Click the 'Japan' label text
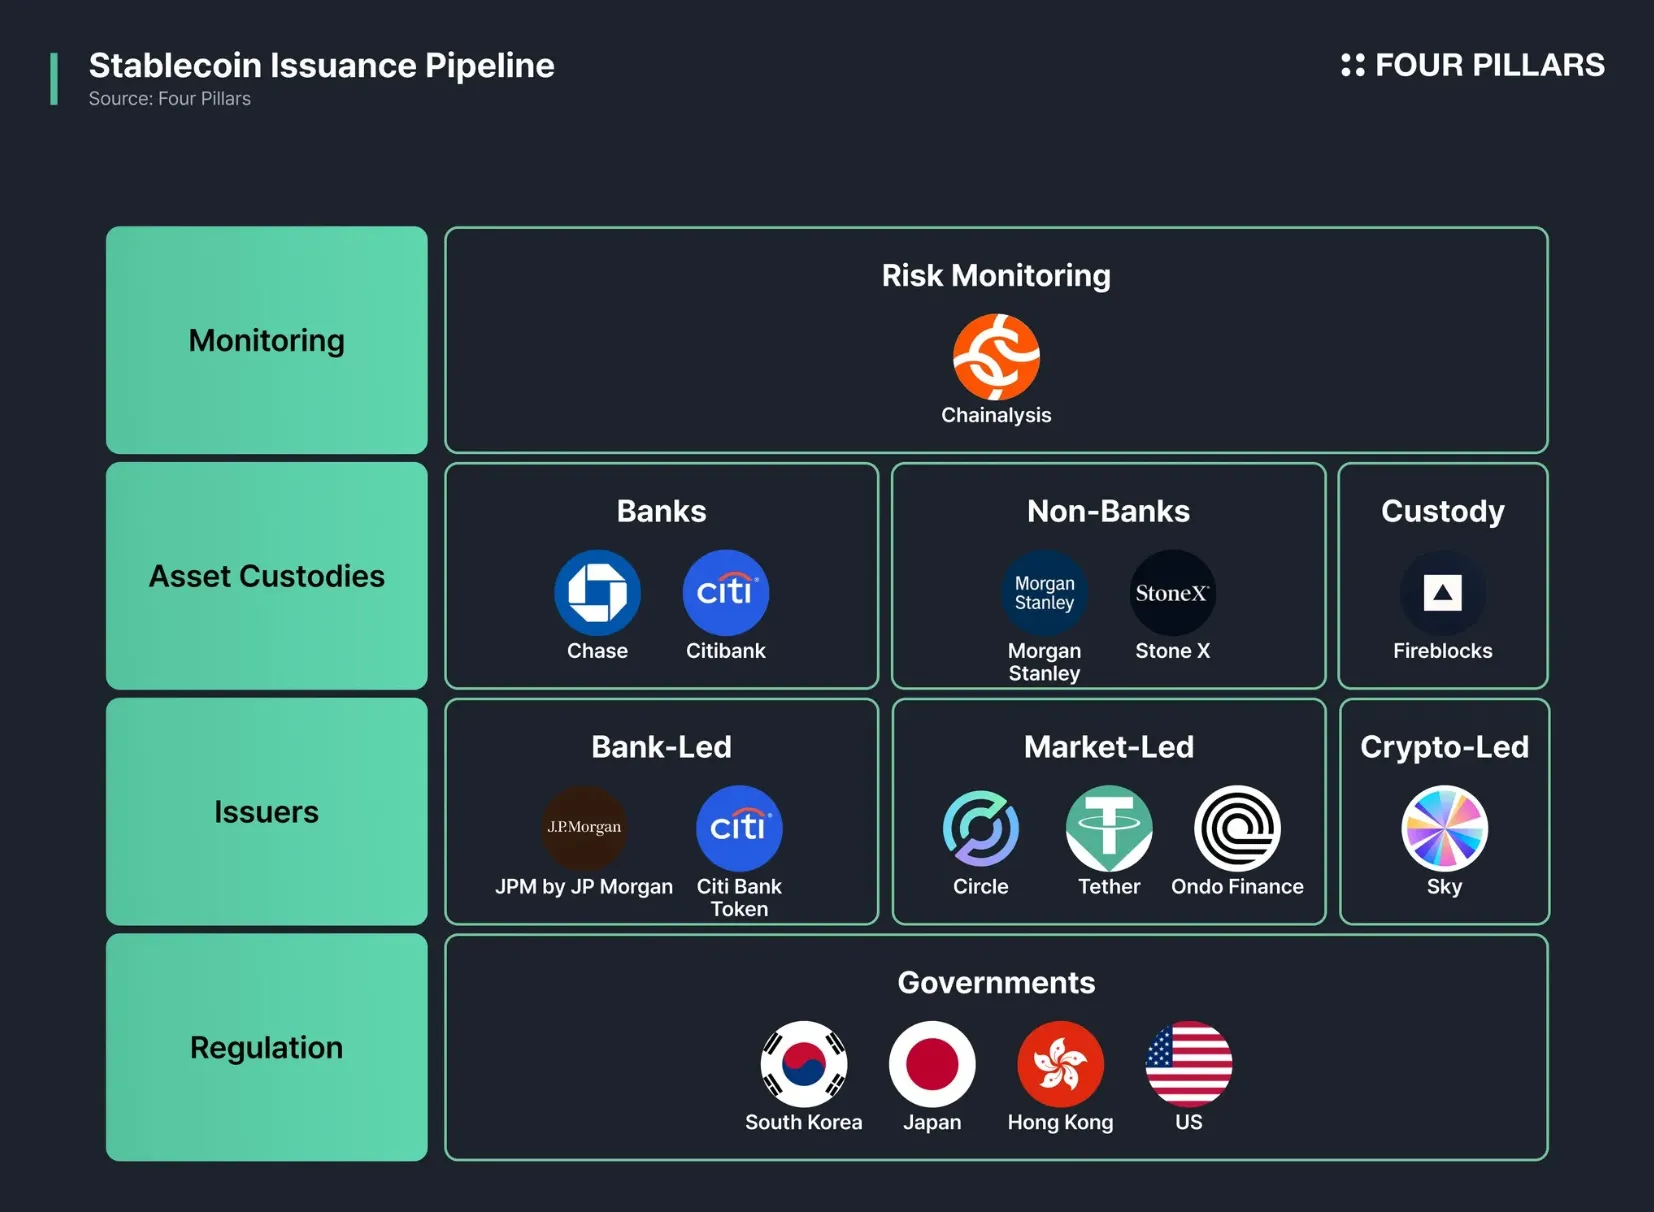This screenshot has width=1654, height=1212. 932,1123
